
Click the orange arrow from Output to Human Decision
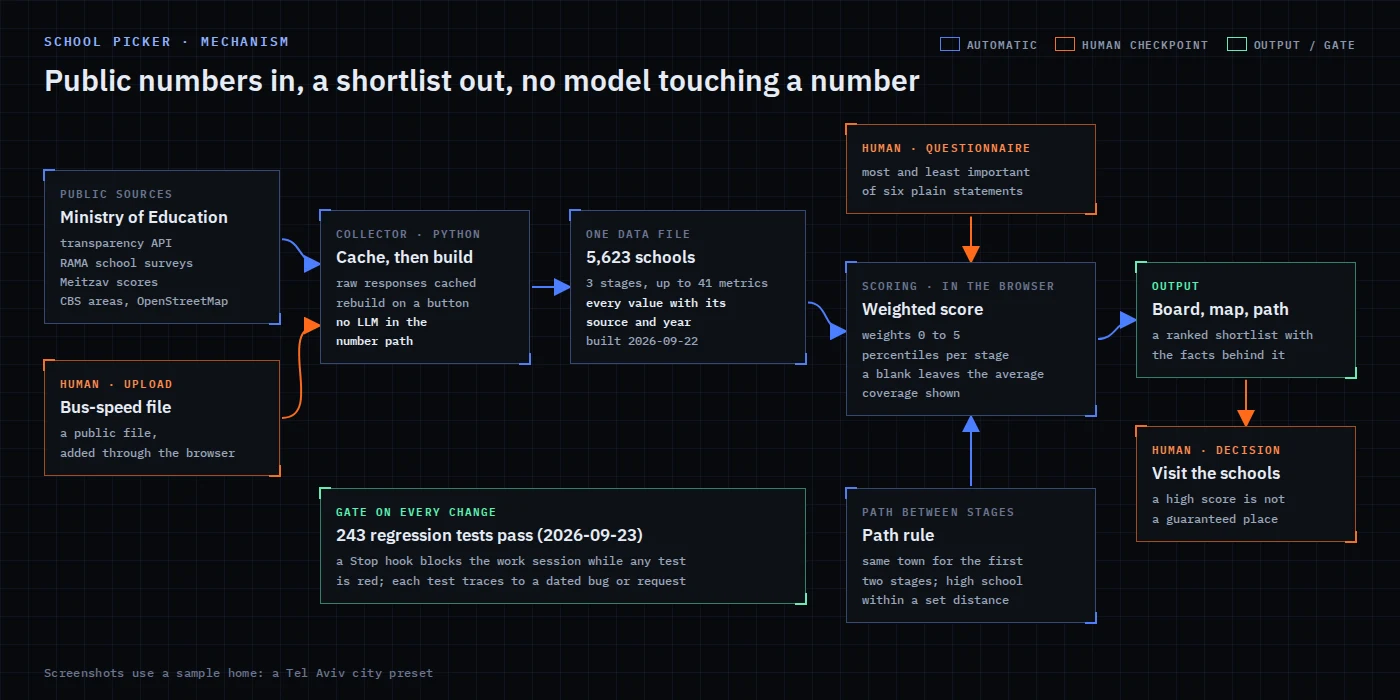(x=1246, y=402)
